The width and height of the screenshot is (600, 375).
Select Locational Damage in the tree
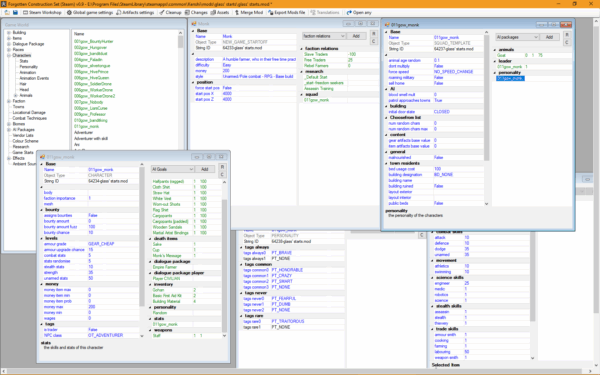tap(29, 112)
